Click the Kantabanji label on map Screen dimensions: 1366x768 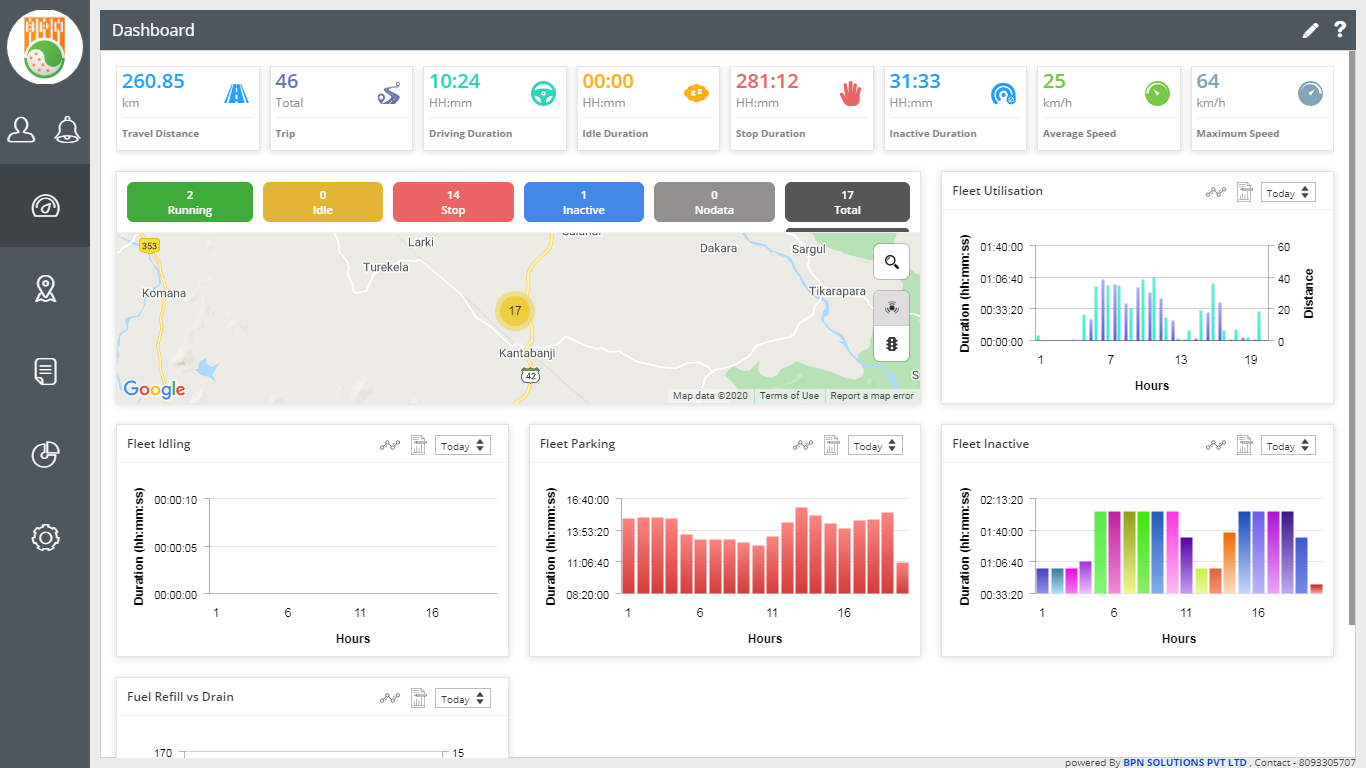point(527,354)
